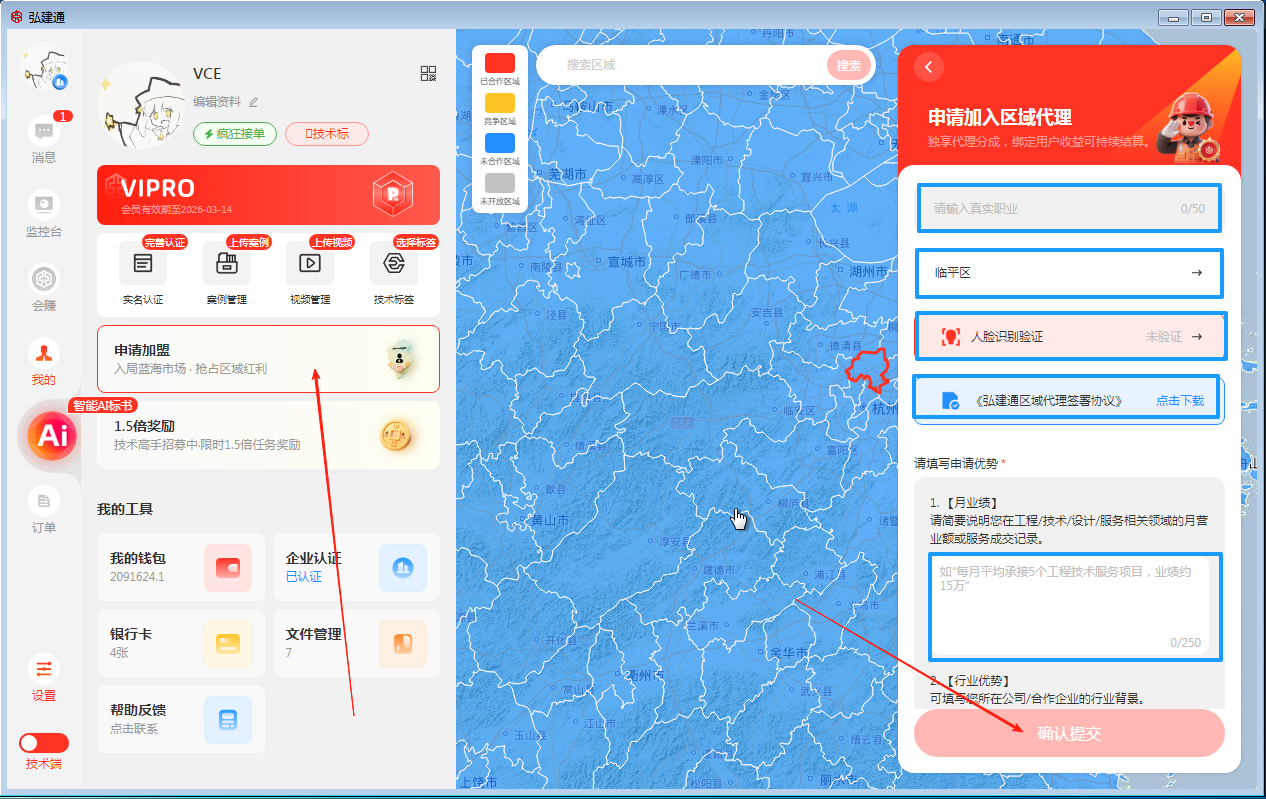This screenshot has height=799, width=1266.
Task: Open 技术标签 tech tags icon
Action: (393, 264)
